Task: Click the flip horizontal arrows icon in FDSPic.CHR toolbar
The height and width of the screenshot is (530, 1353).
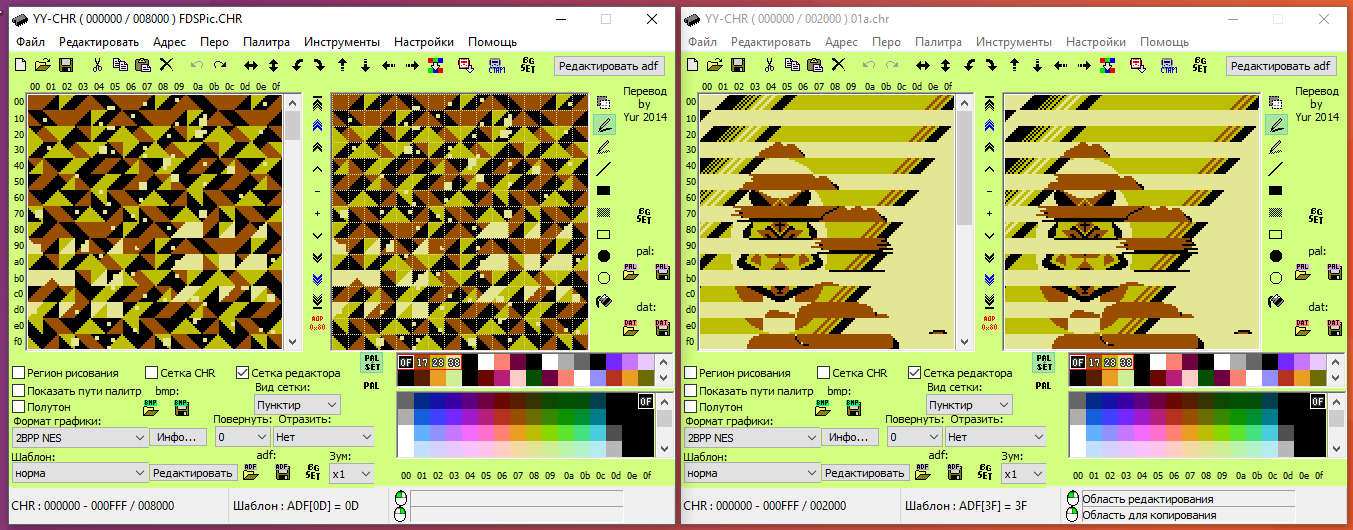Action: [250, 65]
